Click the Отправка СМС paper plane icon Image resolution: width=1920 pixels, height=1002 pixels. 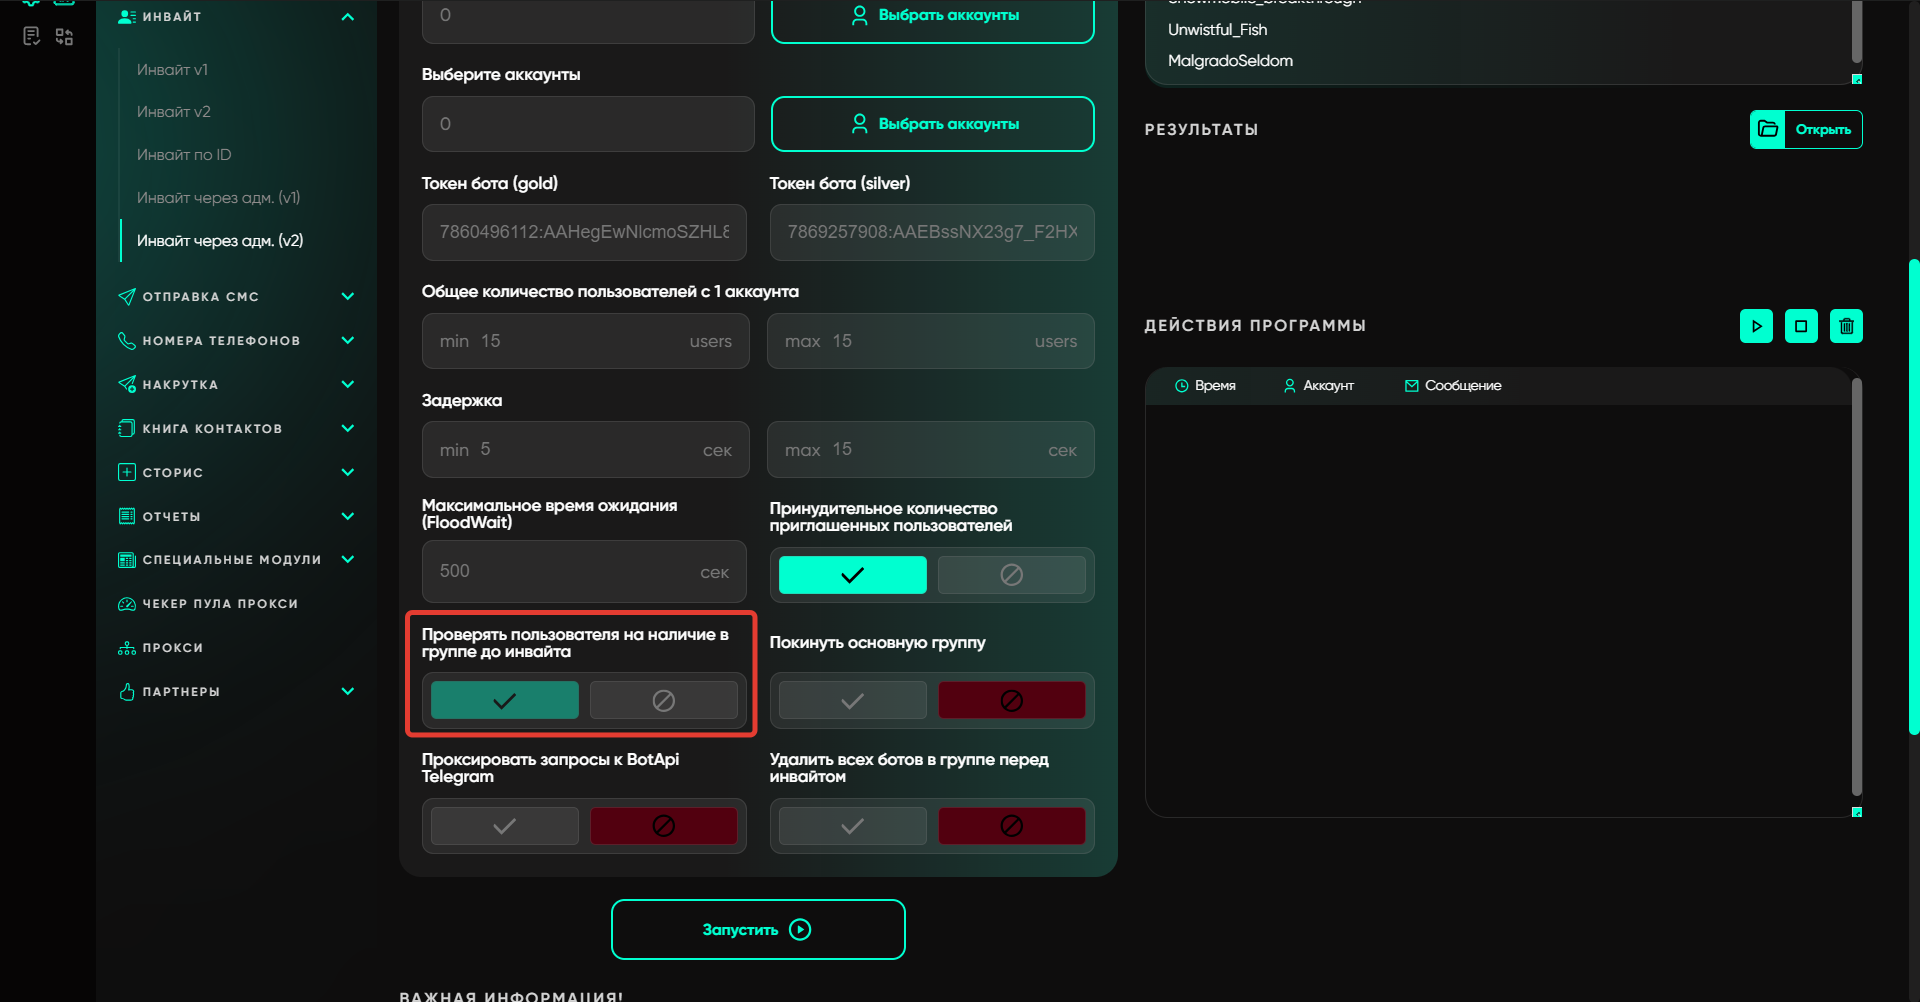click(127, 297)
